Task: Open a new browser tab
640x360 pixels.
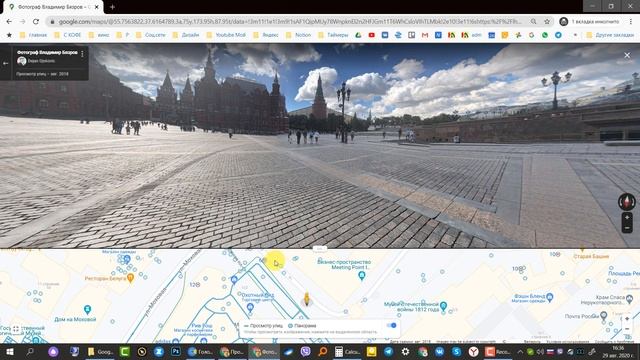Action: tap(112, 7)
